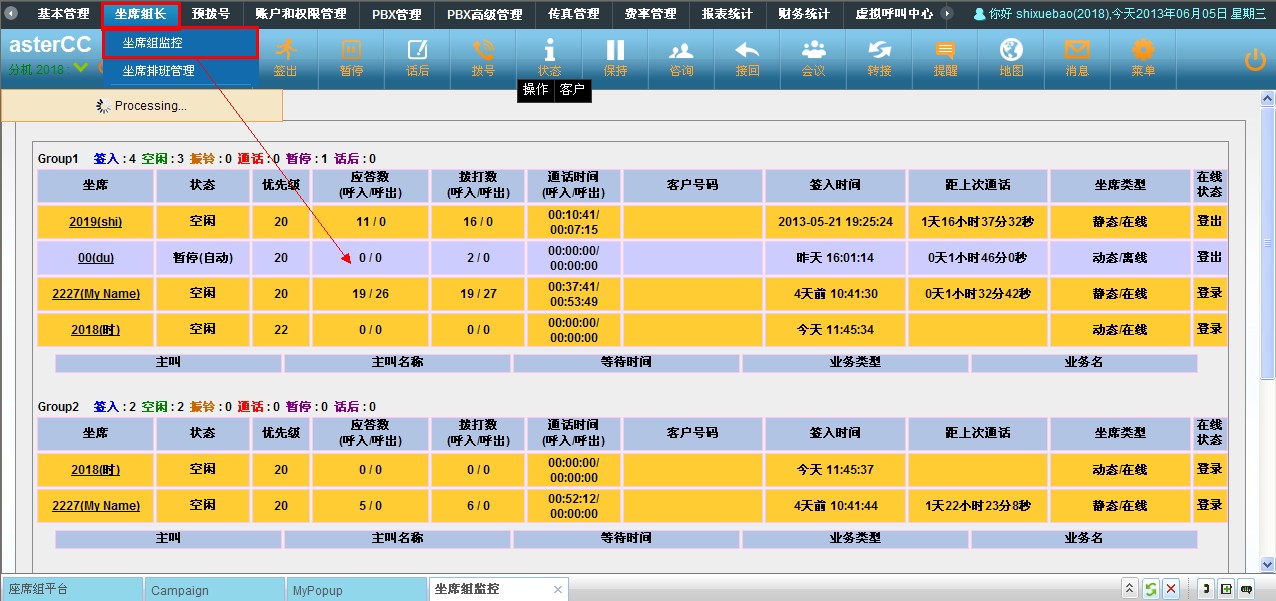This screenshot has height=601, width=1276.
Task: Open the 地图 map icon
Action: click(1011, 57)
